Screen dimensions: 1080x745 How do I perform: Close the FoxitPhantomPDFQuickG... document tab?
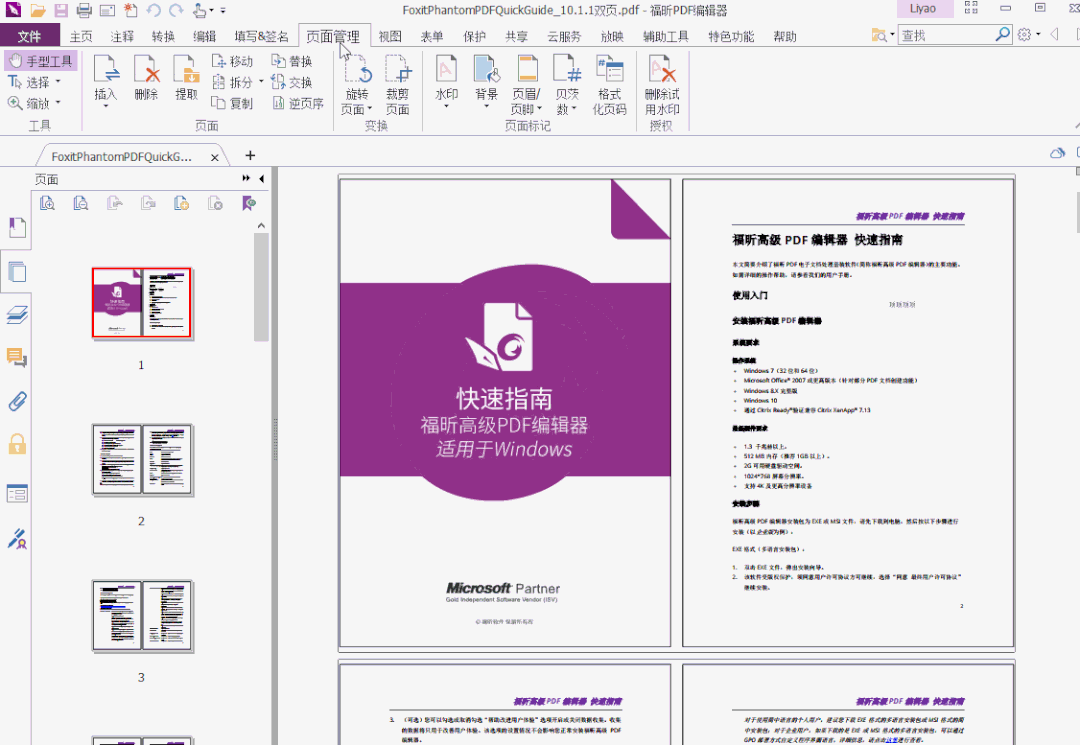pos(214,157)
